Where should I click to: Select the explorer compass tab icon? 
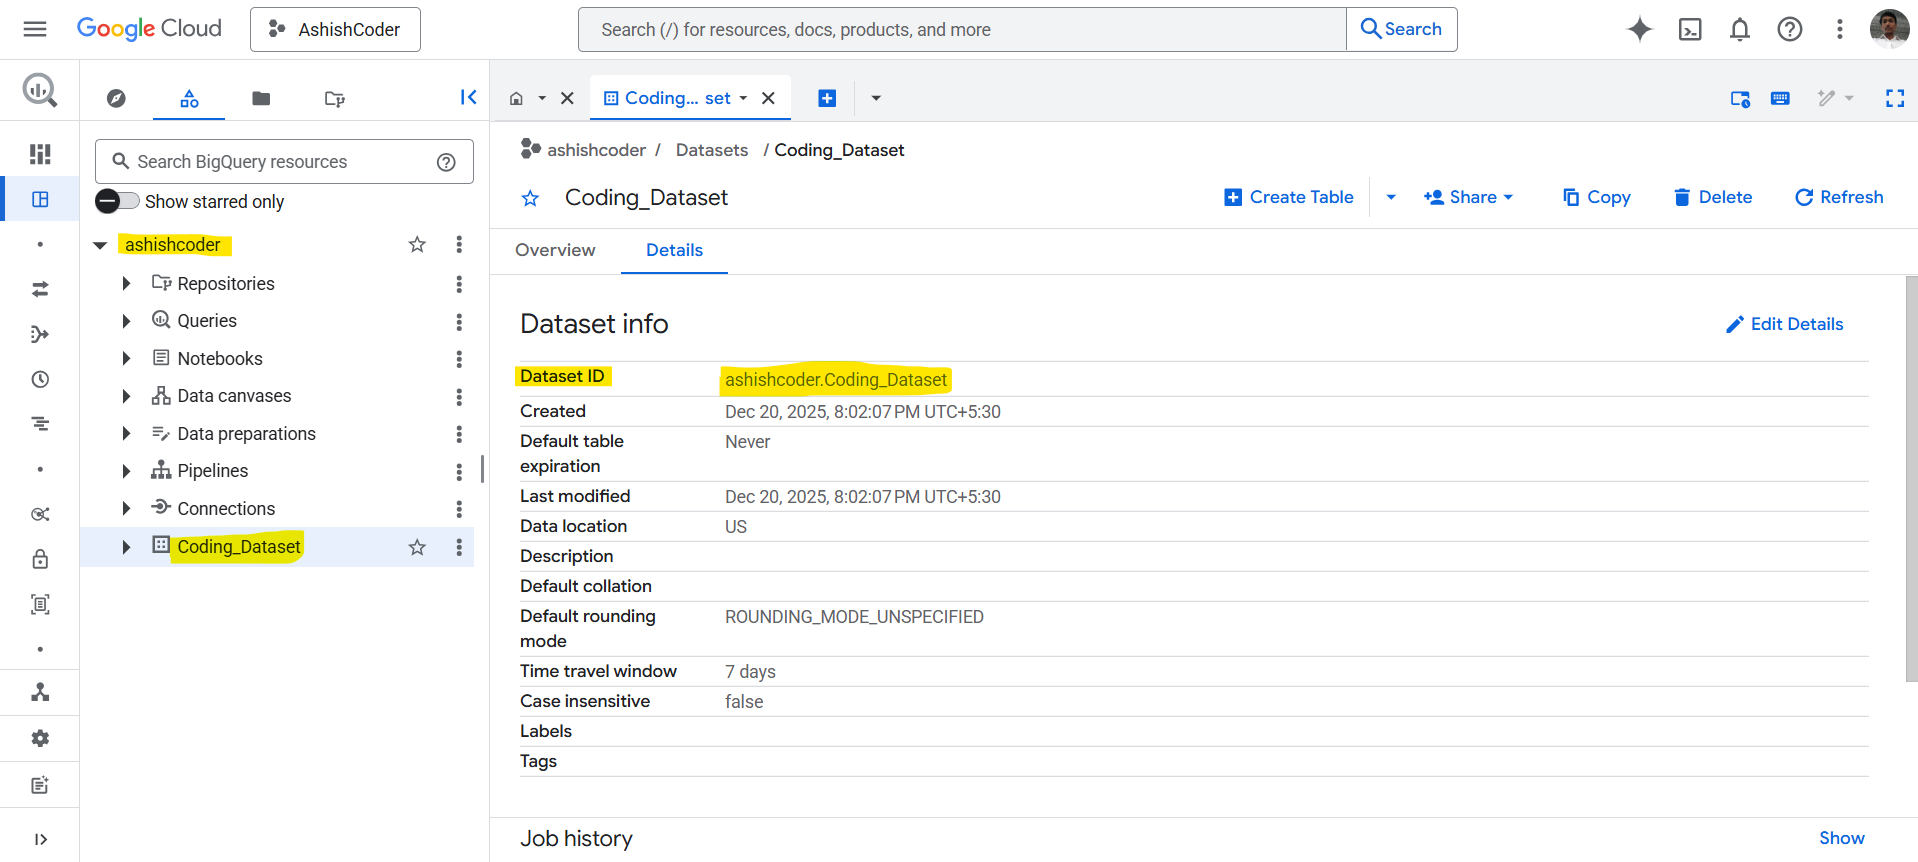(x=116, y=98)
